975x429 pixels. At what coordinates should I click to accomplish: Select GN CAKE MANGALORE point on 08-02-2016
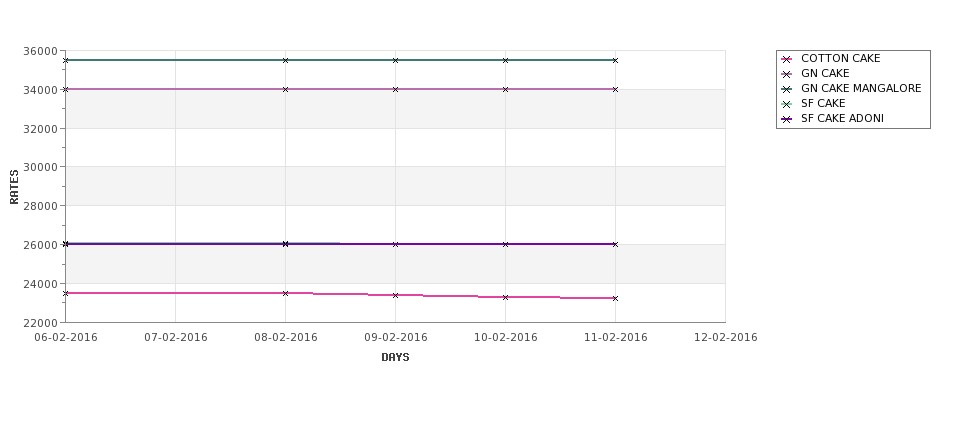[285, 60]
